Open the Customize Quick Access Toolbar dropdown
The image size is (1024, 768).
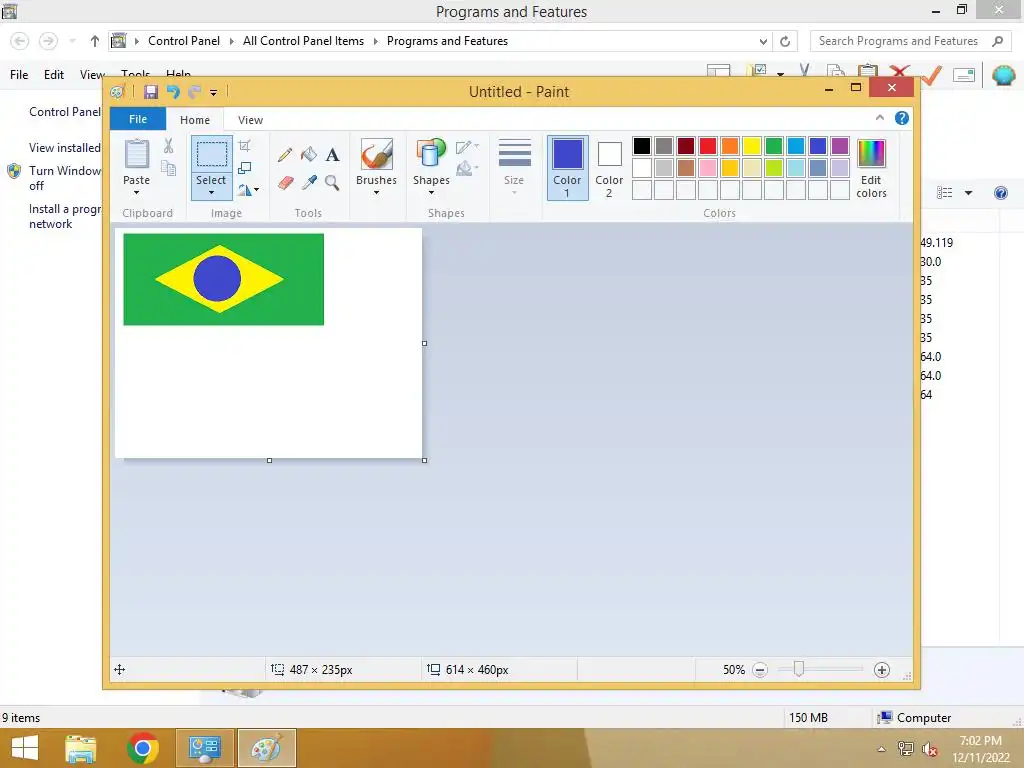coord(214,93)
